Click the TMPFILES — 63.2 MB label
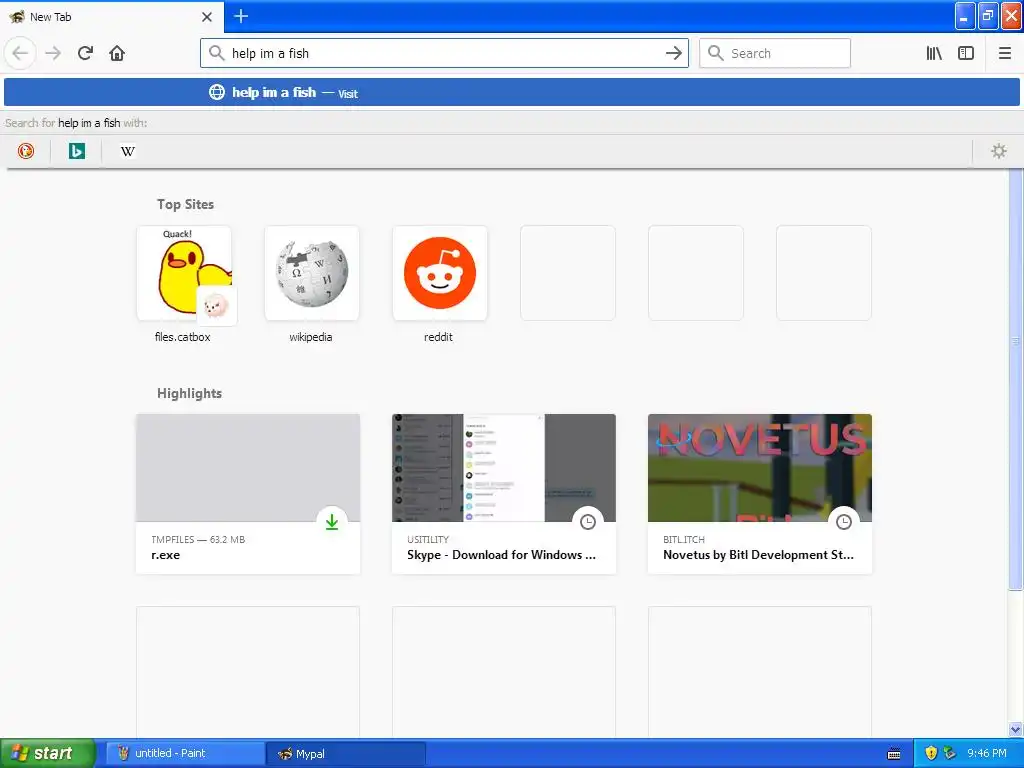 tap(198, 539)
